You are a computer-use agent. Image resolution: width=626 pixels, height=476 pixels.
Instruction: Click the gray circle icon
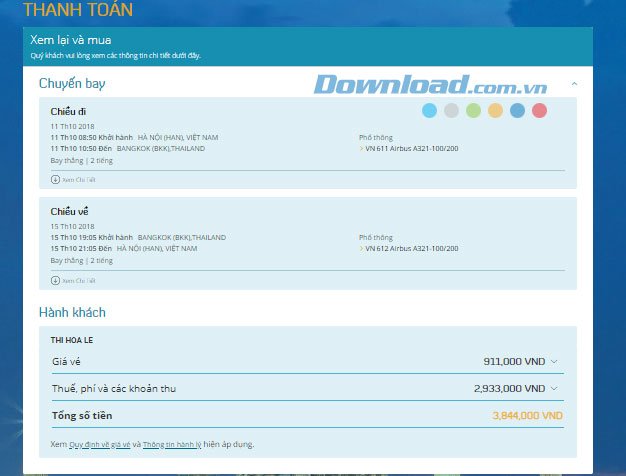coord(451,111)
